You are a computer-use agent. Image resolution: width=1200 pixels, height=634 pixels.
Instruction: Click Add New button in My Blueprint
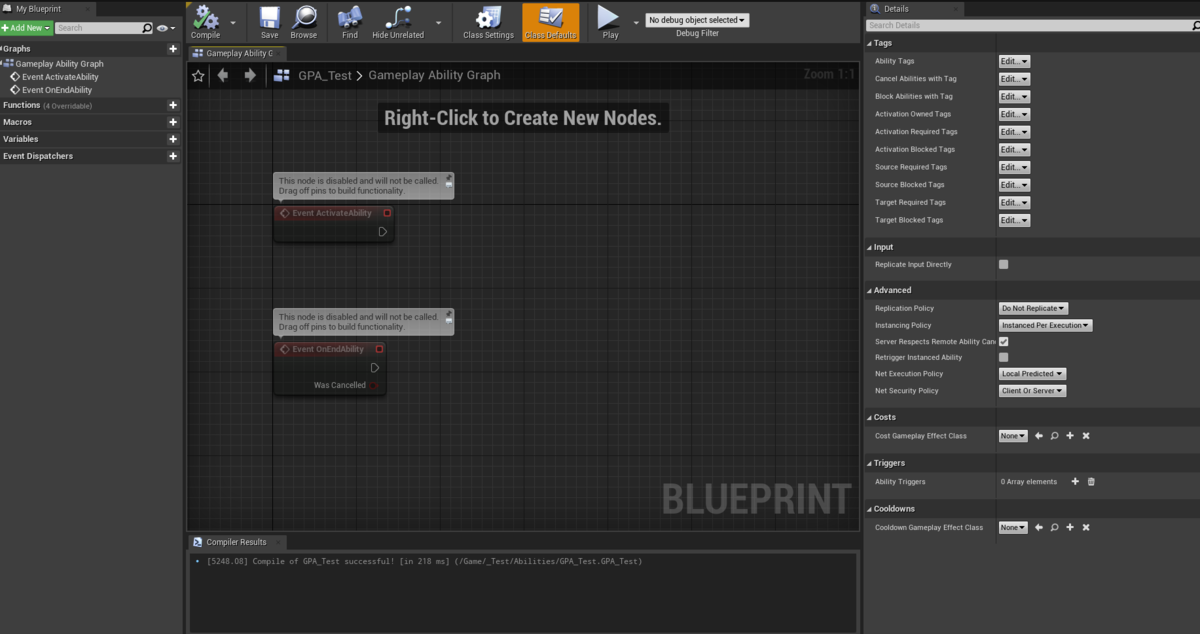point(26,28)
